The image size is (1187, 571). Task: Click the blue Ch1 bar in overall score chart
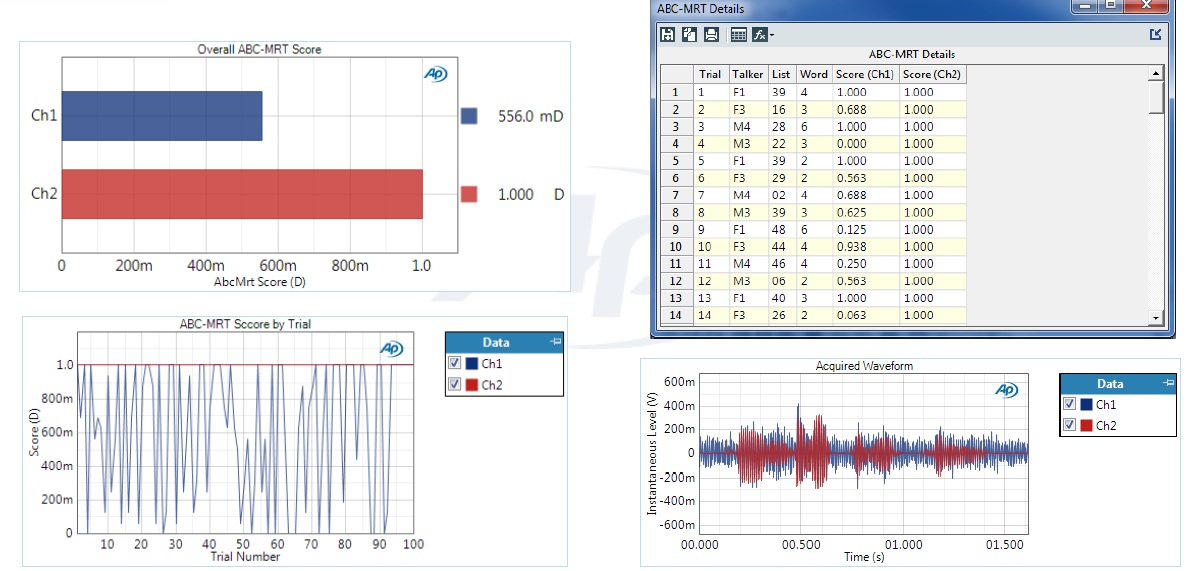161,116
